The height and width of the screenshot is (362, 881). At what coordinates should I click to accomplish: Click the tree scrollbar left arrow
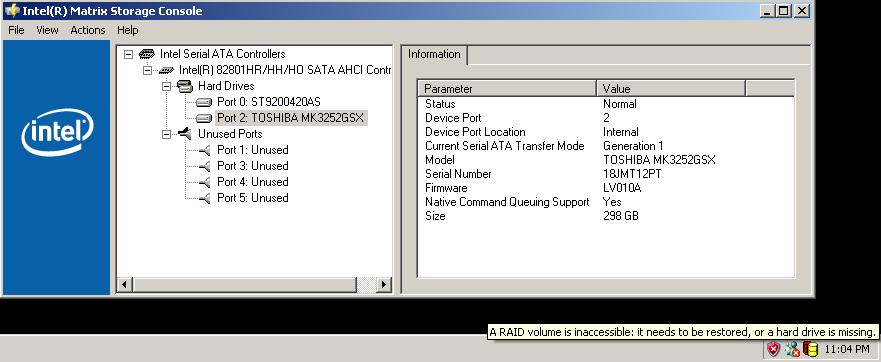pos(125,284)
